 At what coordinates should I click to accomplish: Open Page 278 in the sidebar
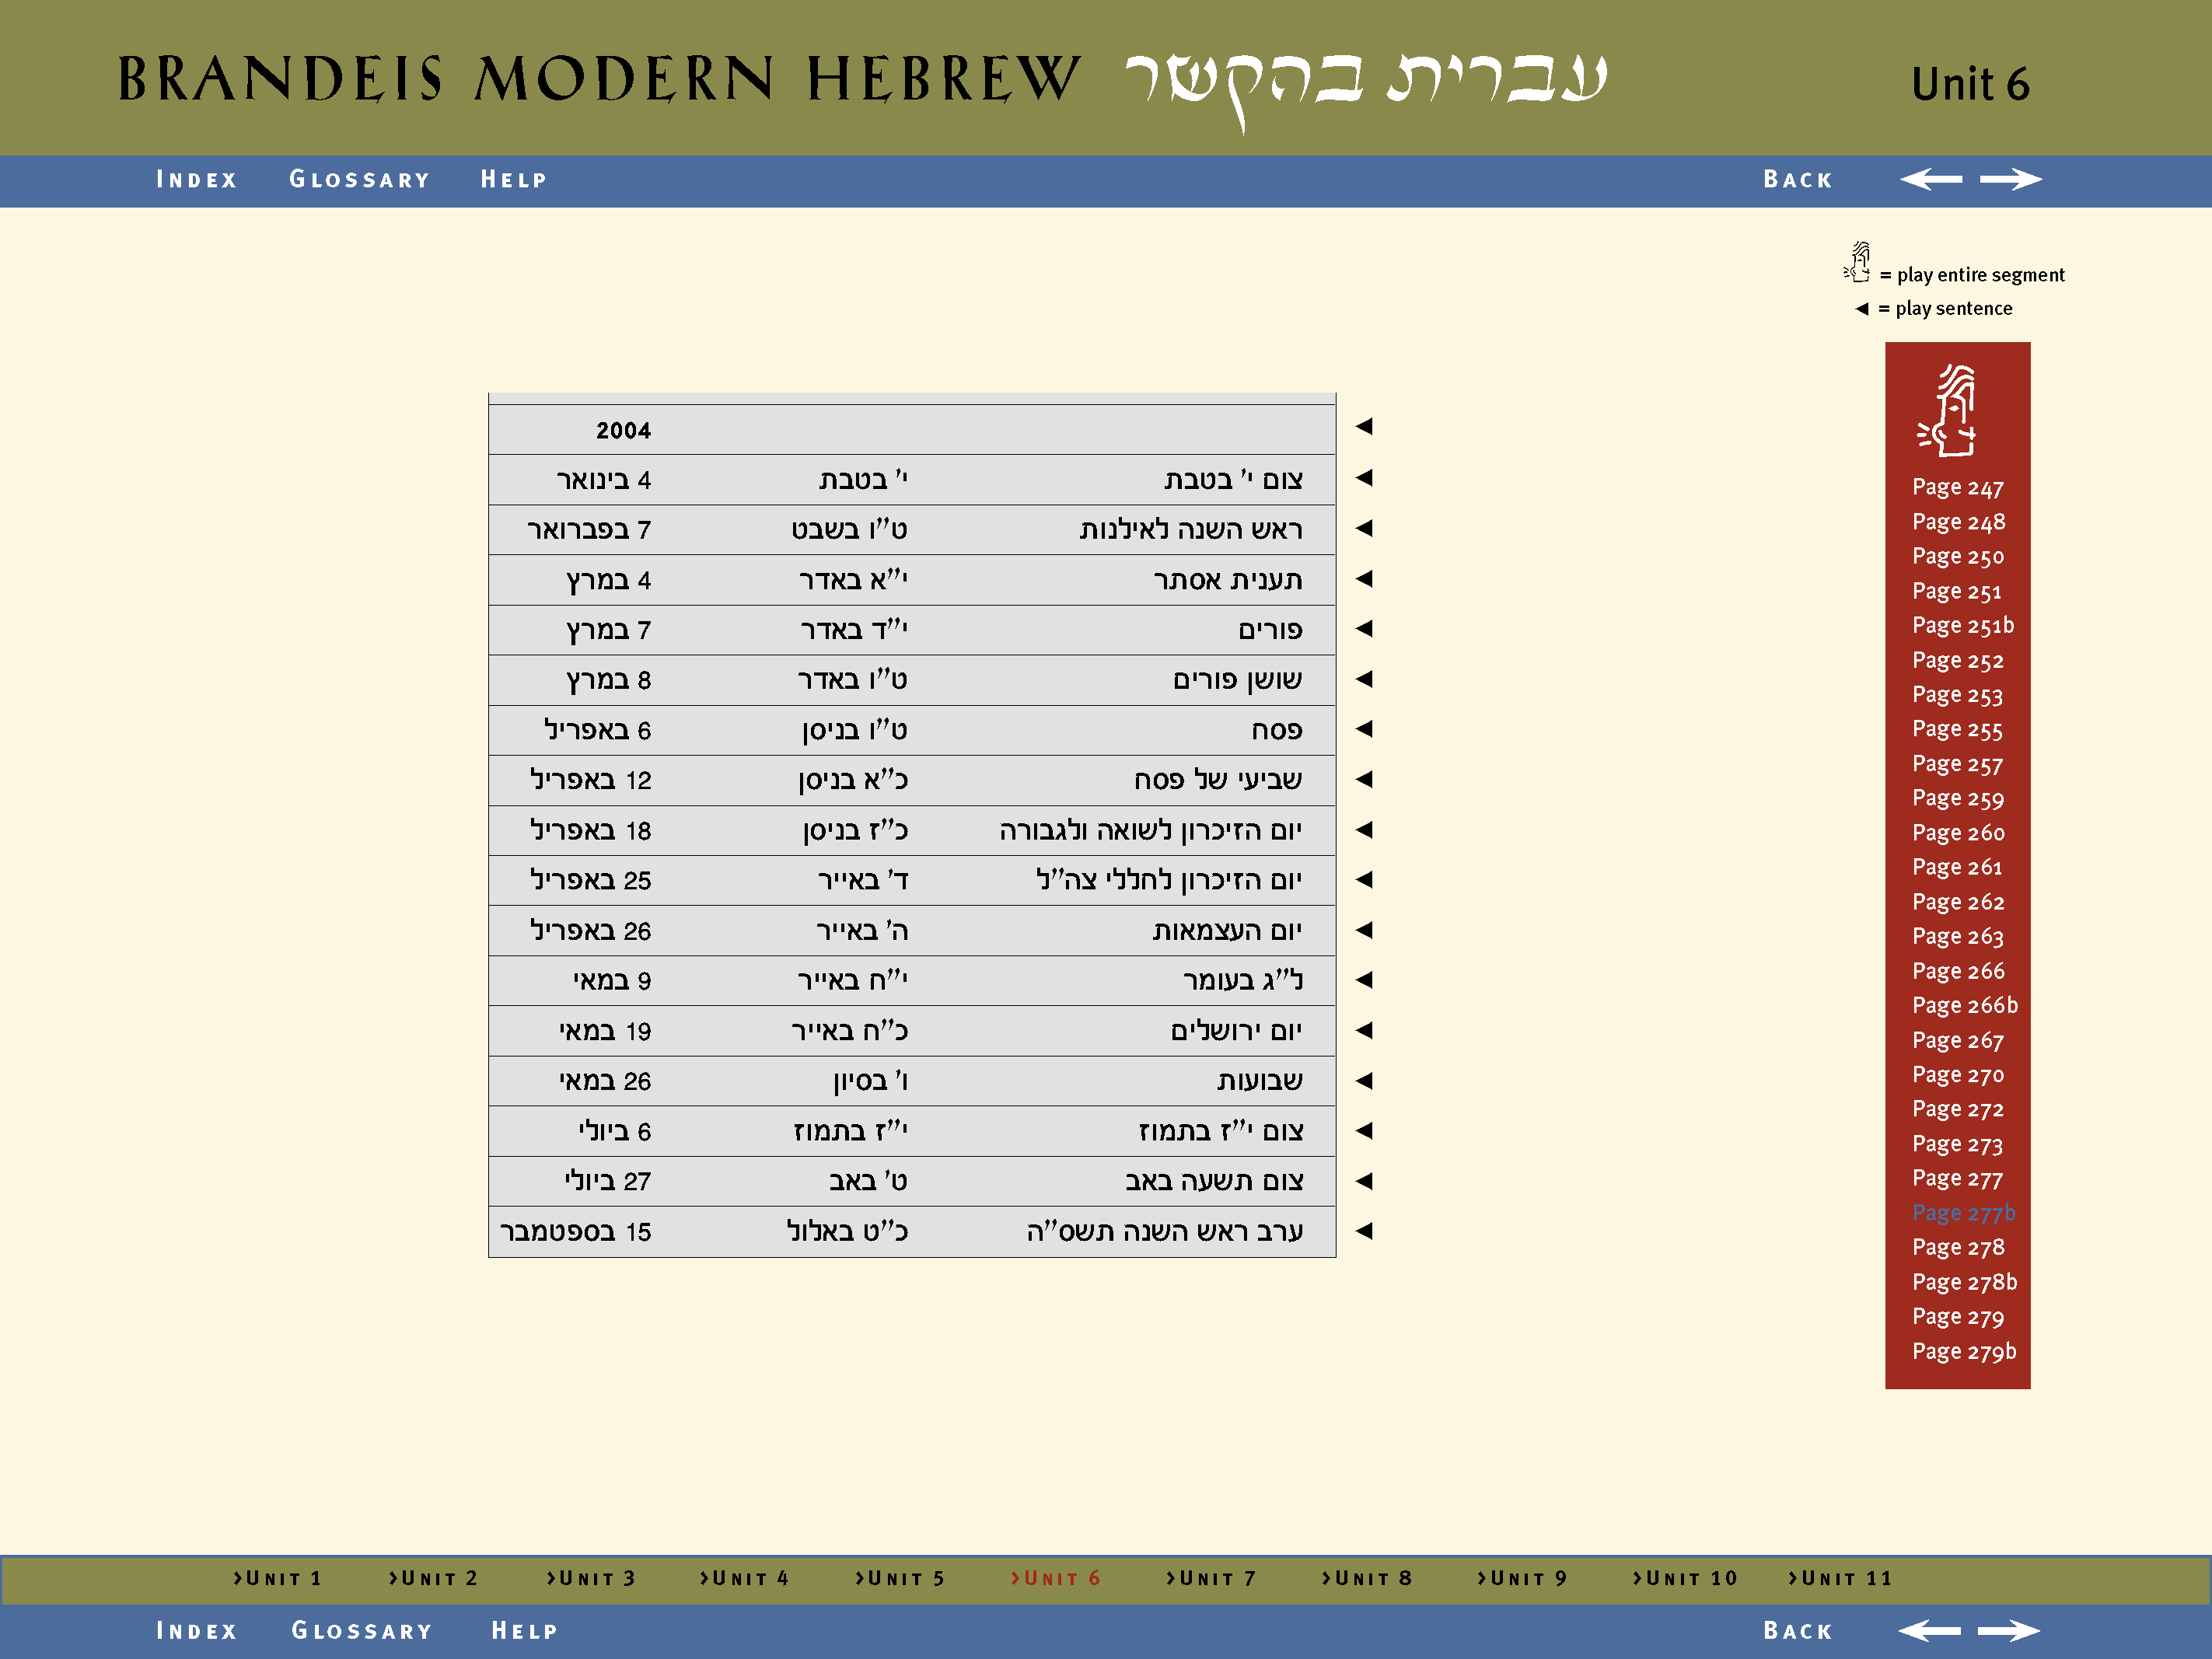click(1958, 1248)
